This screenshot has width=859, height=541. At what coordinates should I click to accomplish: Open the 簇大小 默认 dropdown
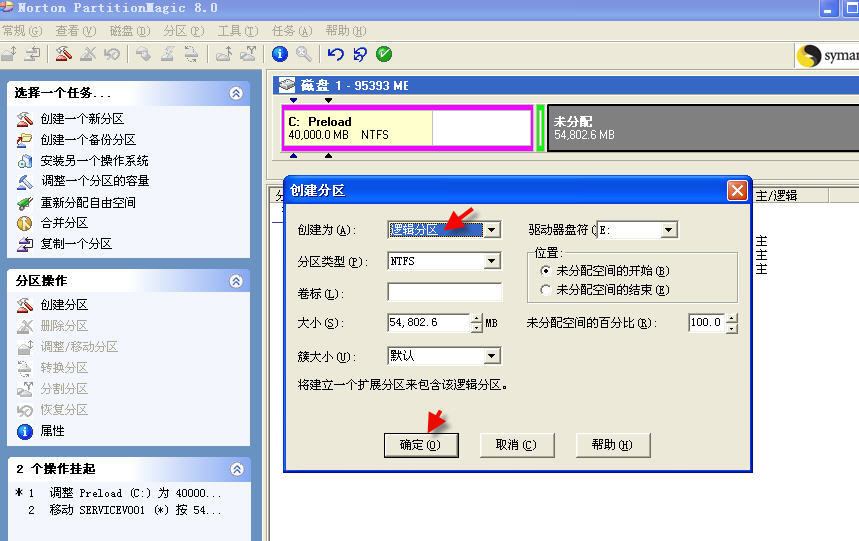(x=492, y=356)
